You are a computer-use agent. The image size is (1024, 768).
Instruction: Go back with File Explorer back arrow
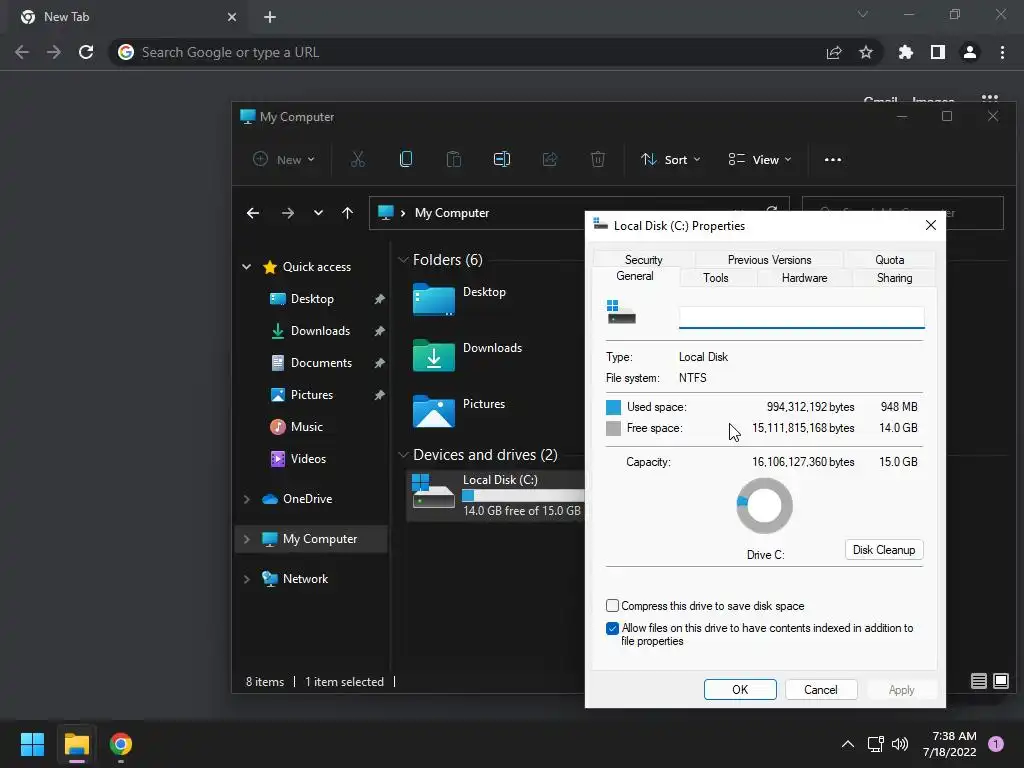point(253,213)
